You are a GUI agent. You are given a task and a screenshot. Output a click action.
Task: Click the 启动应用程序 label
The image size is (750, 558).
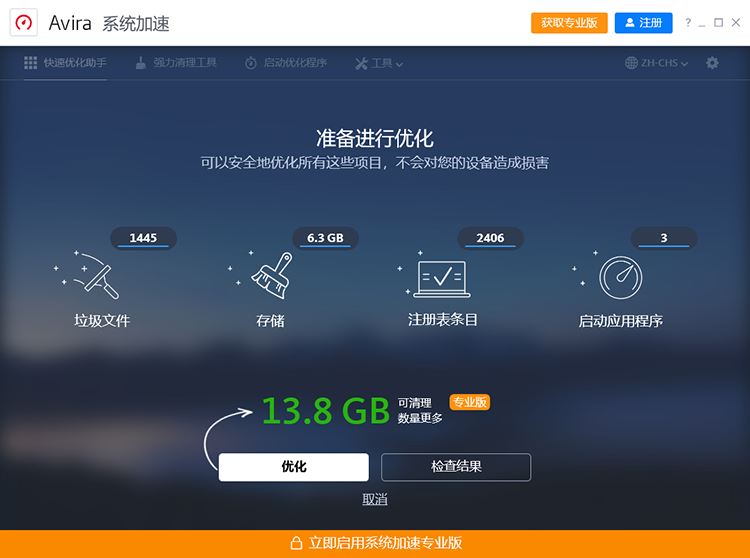[x=620, y=320]
